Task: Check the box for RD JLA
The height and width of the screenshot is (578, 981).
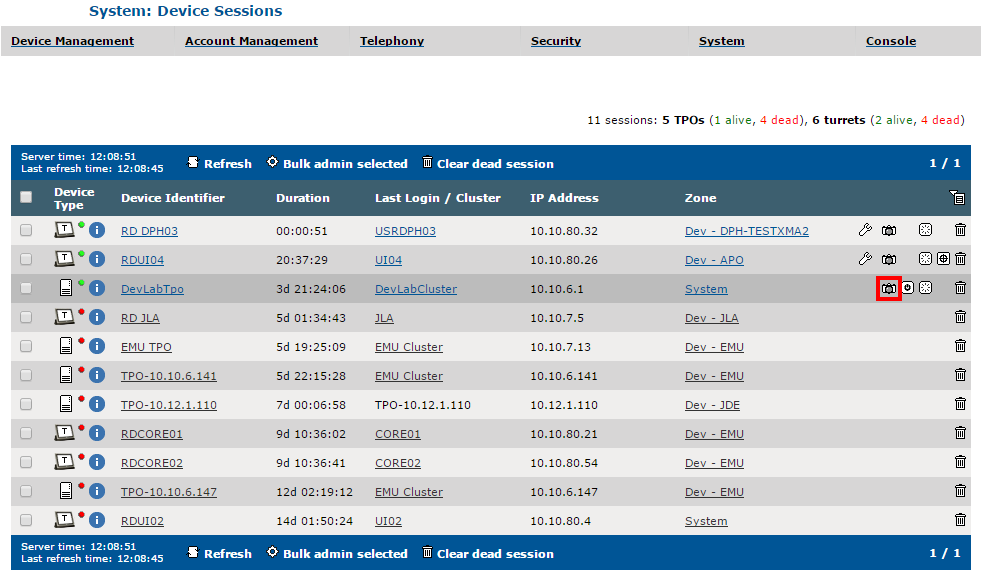Action: [26, 317]
